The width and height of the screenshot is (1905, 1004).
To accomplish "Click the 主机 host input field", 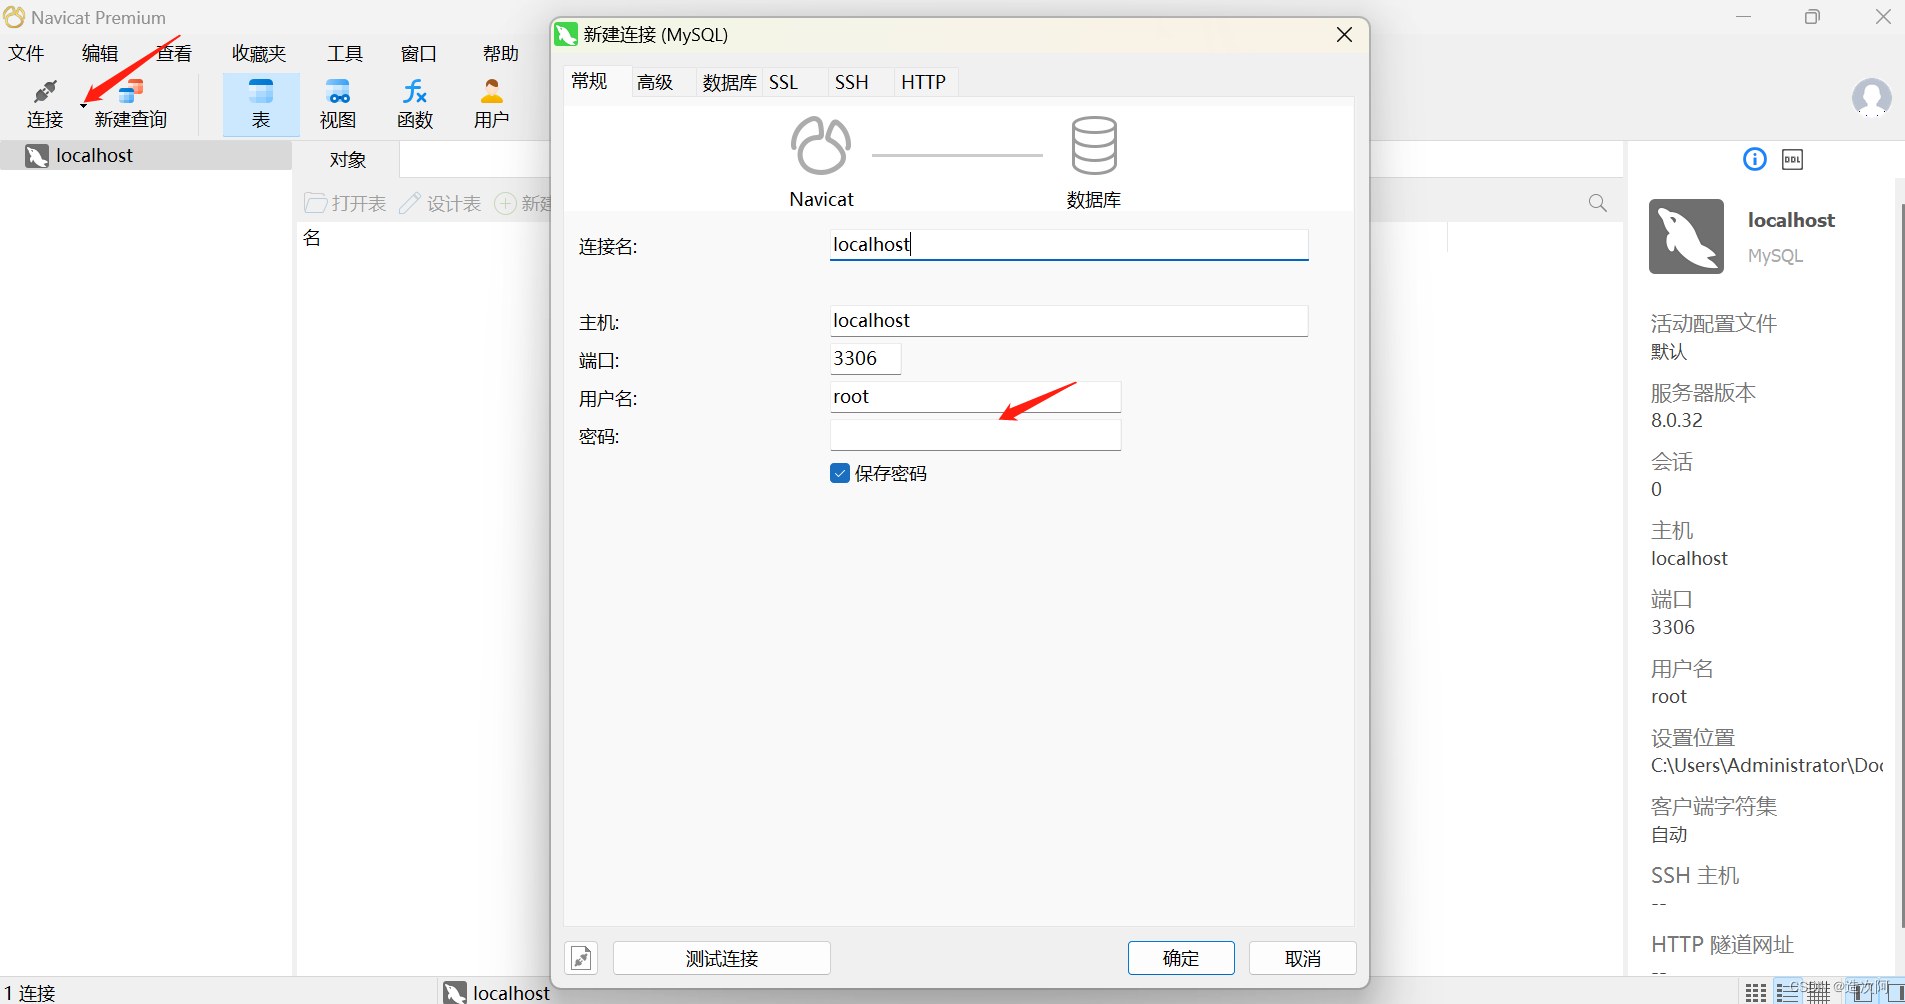I will point(1069,320).
